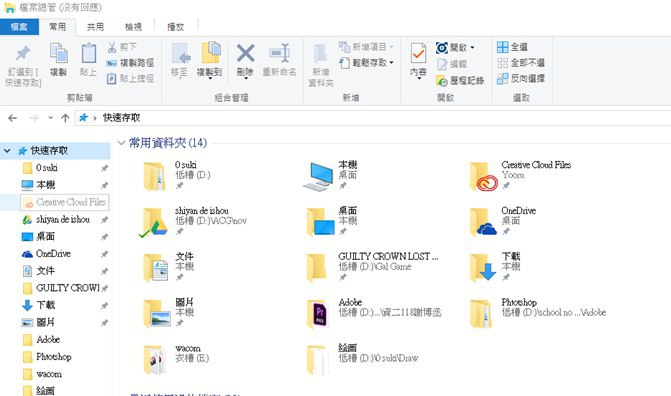
Task: Select the wacom folder tile
Action: click(175, 359)
